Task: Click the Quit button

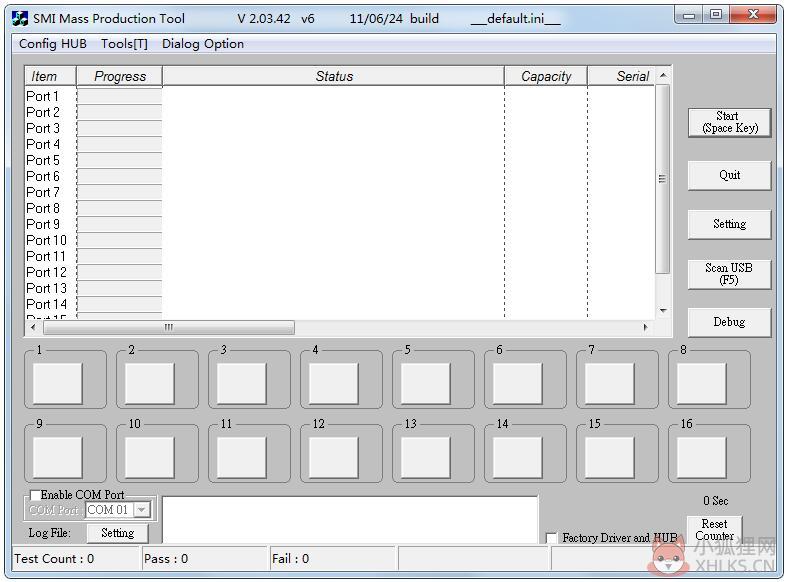Action: [x=729, y=175]
